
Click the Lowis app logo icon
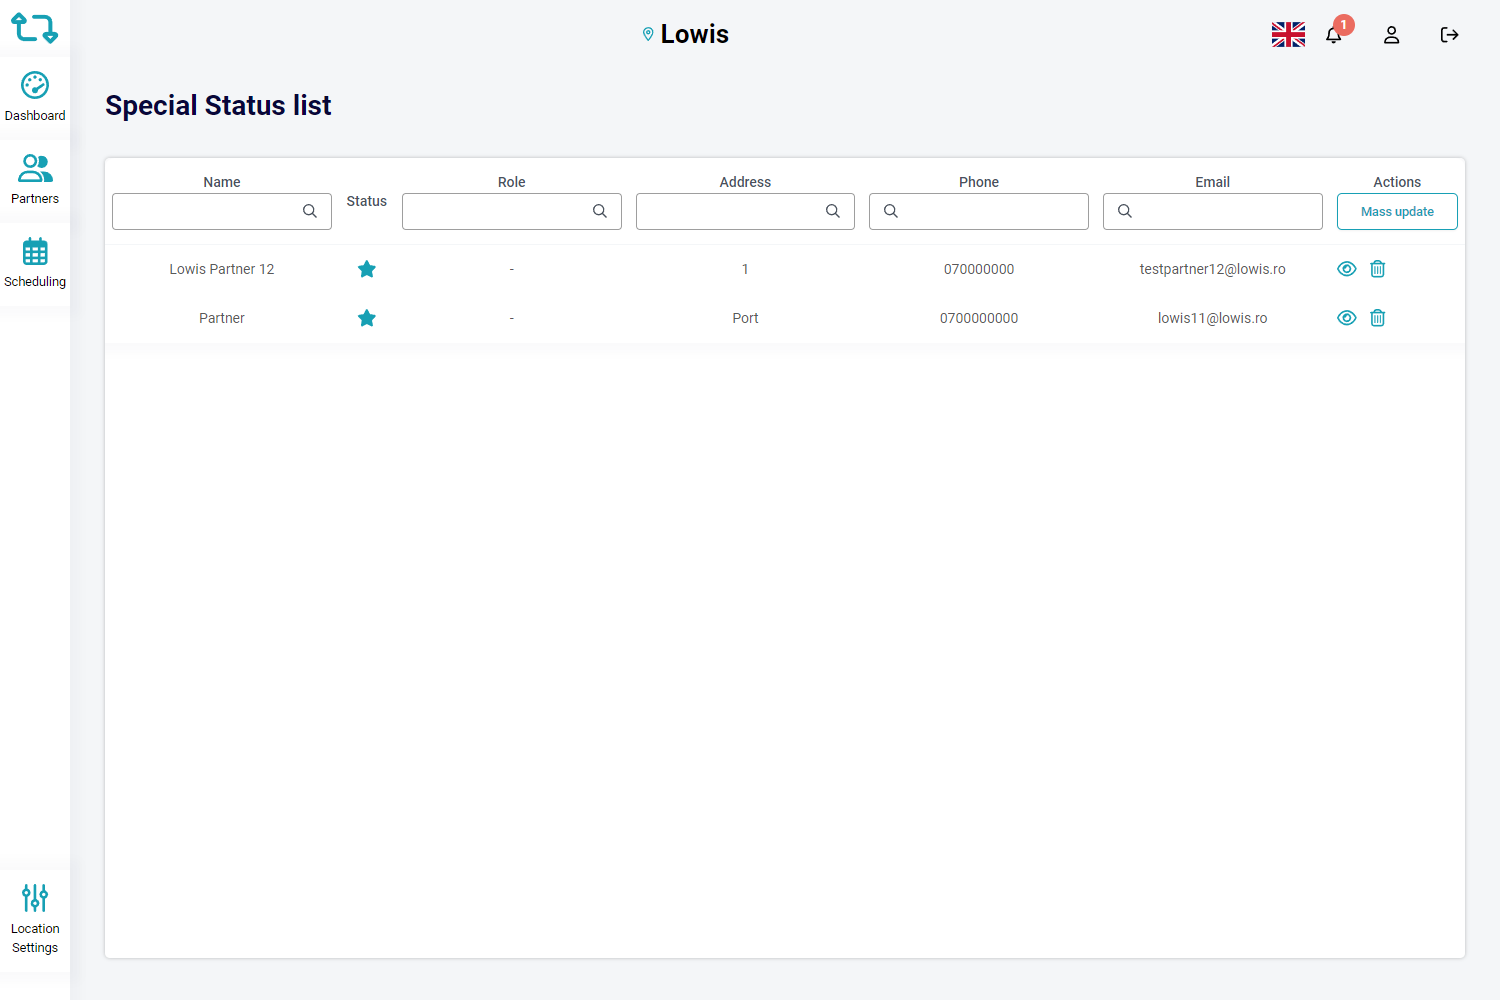tap(35, 28)
